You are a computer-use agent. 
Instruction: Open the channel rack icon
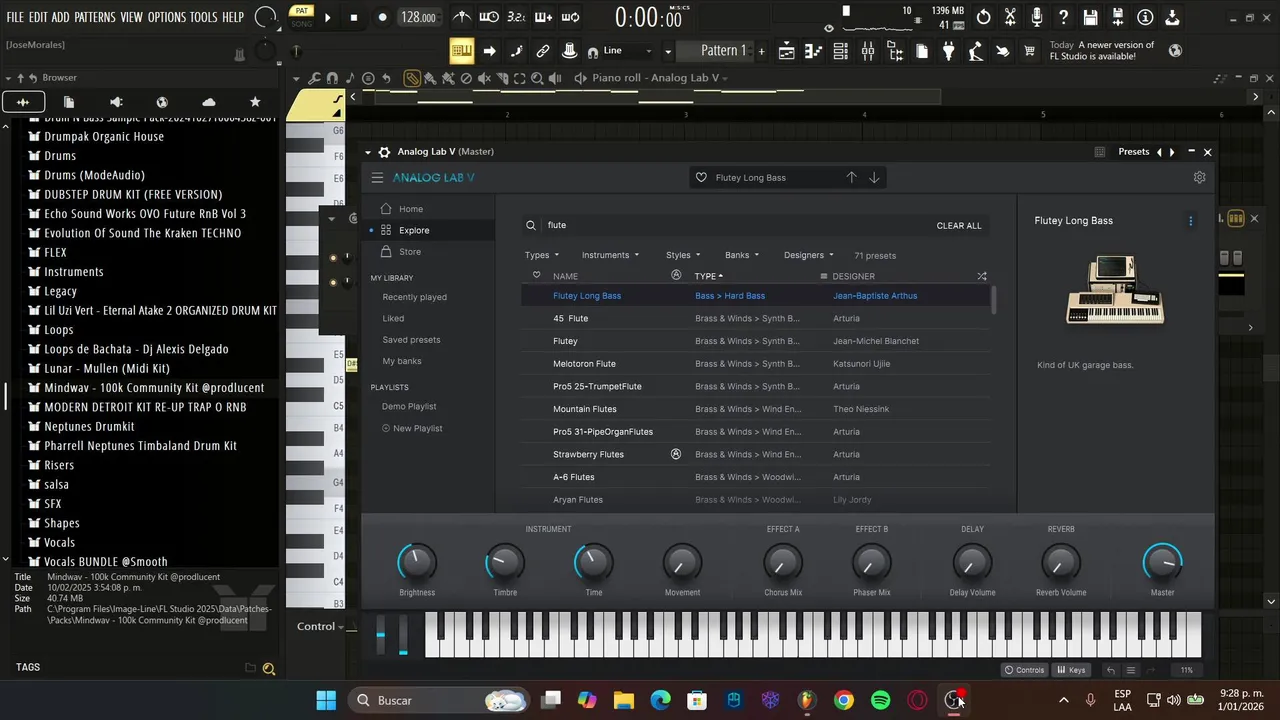(x=840, y=51)
